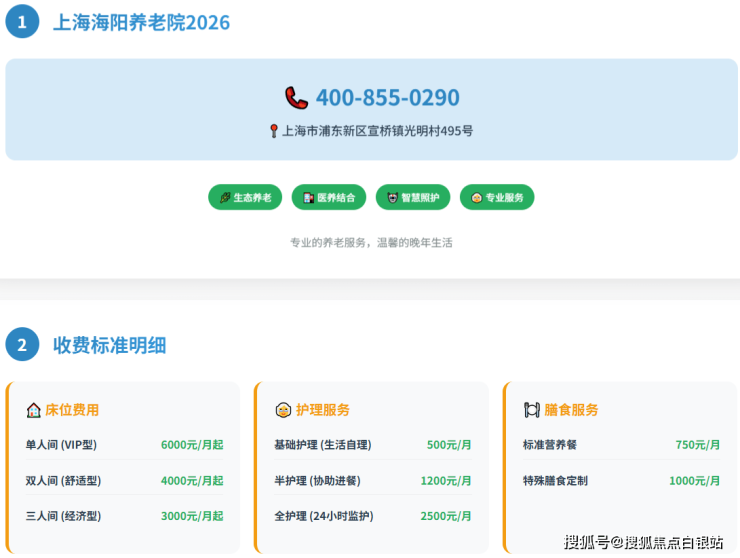Select the 单人间 (VIP型) price row
Image resolution: width=740 pixels, height=558 pixels.
pyautogui.click(x=124, y=445)
